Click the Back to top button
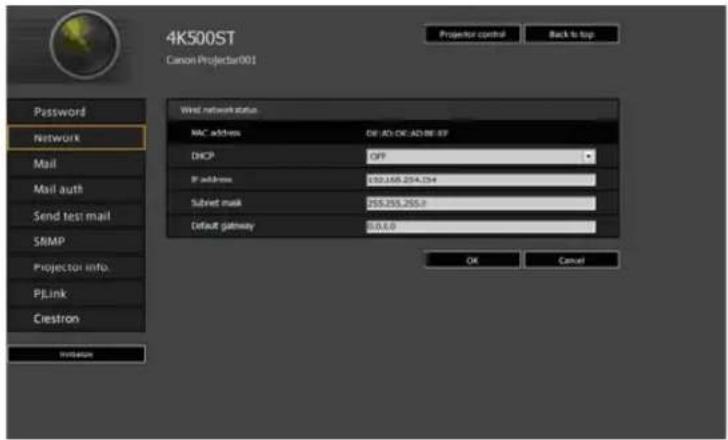 pyautogui.click(x=572, y=34)
